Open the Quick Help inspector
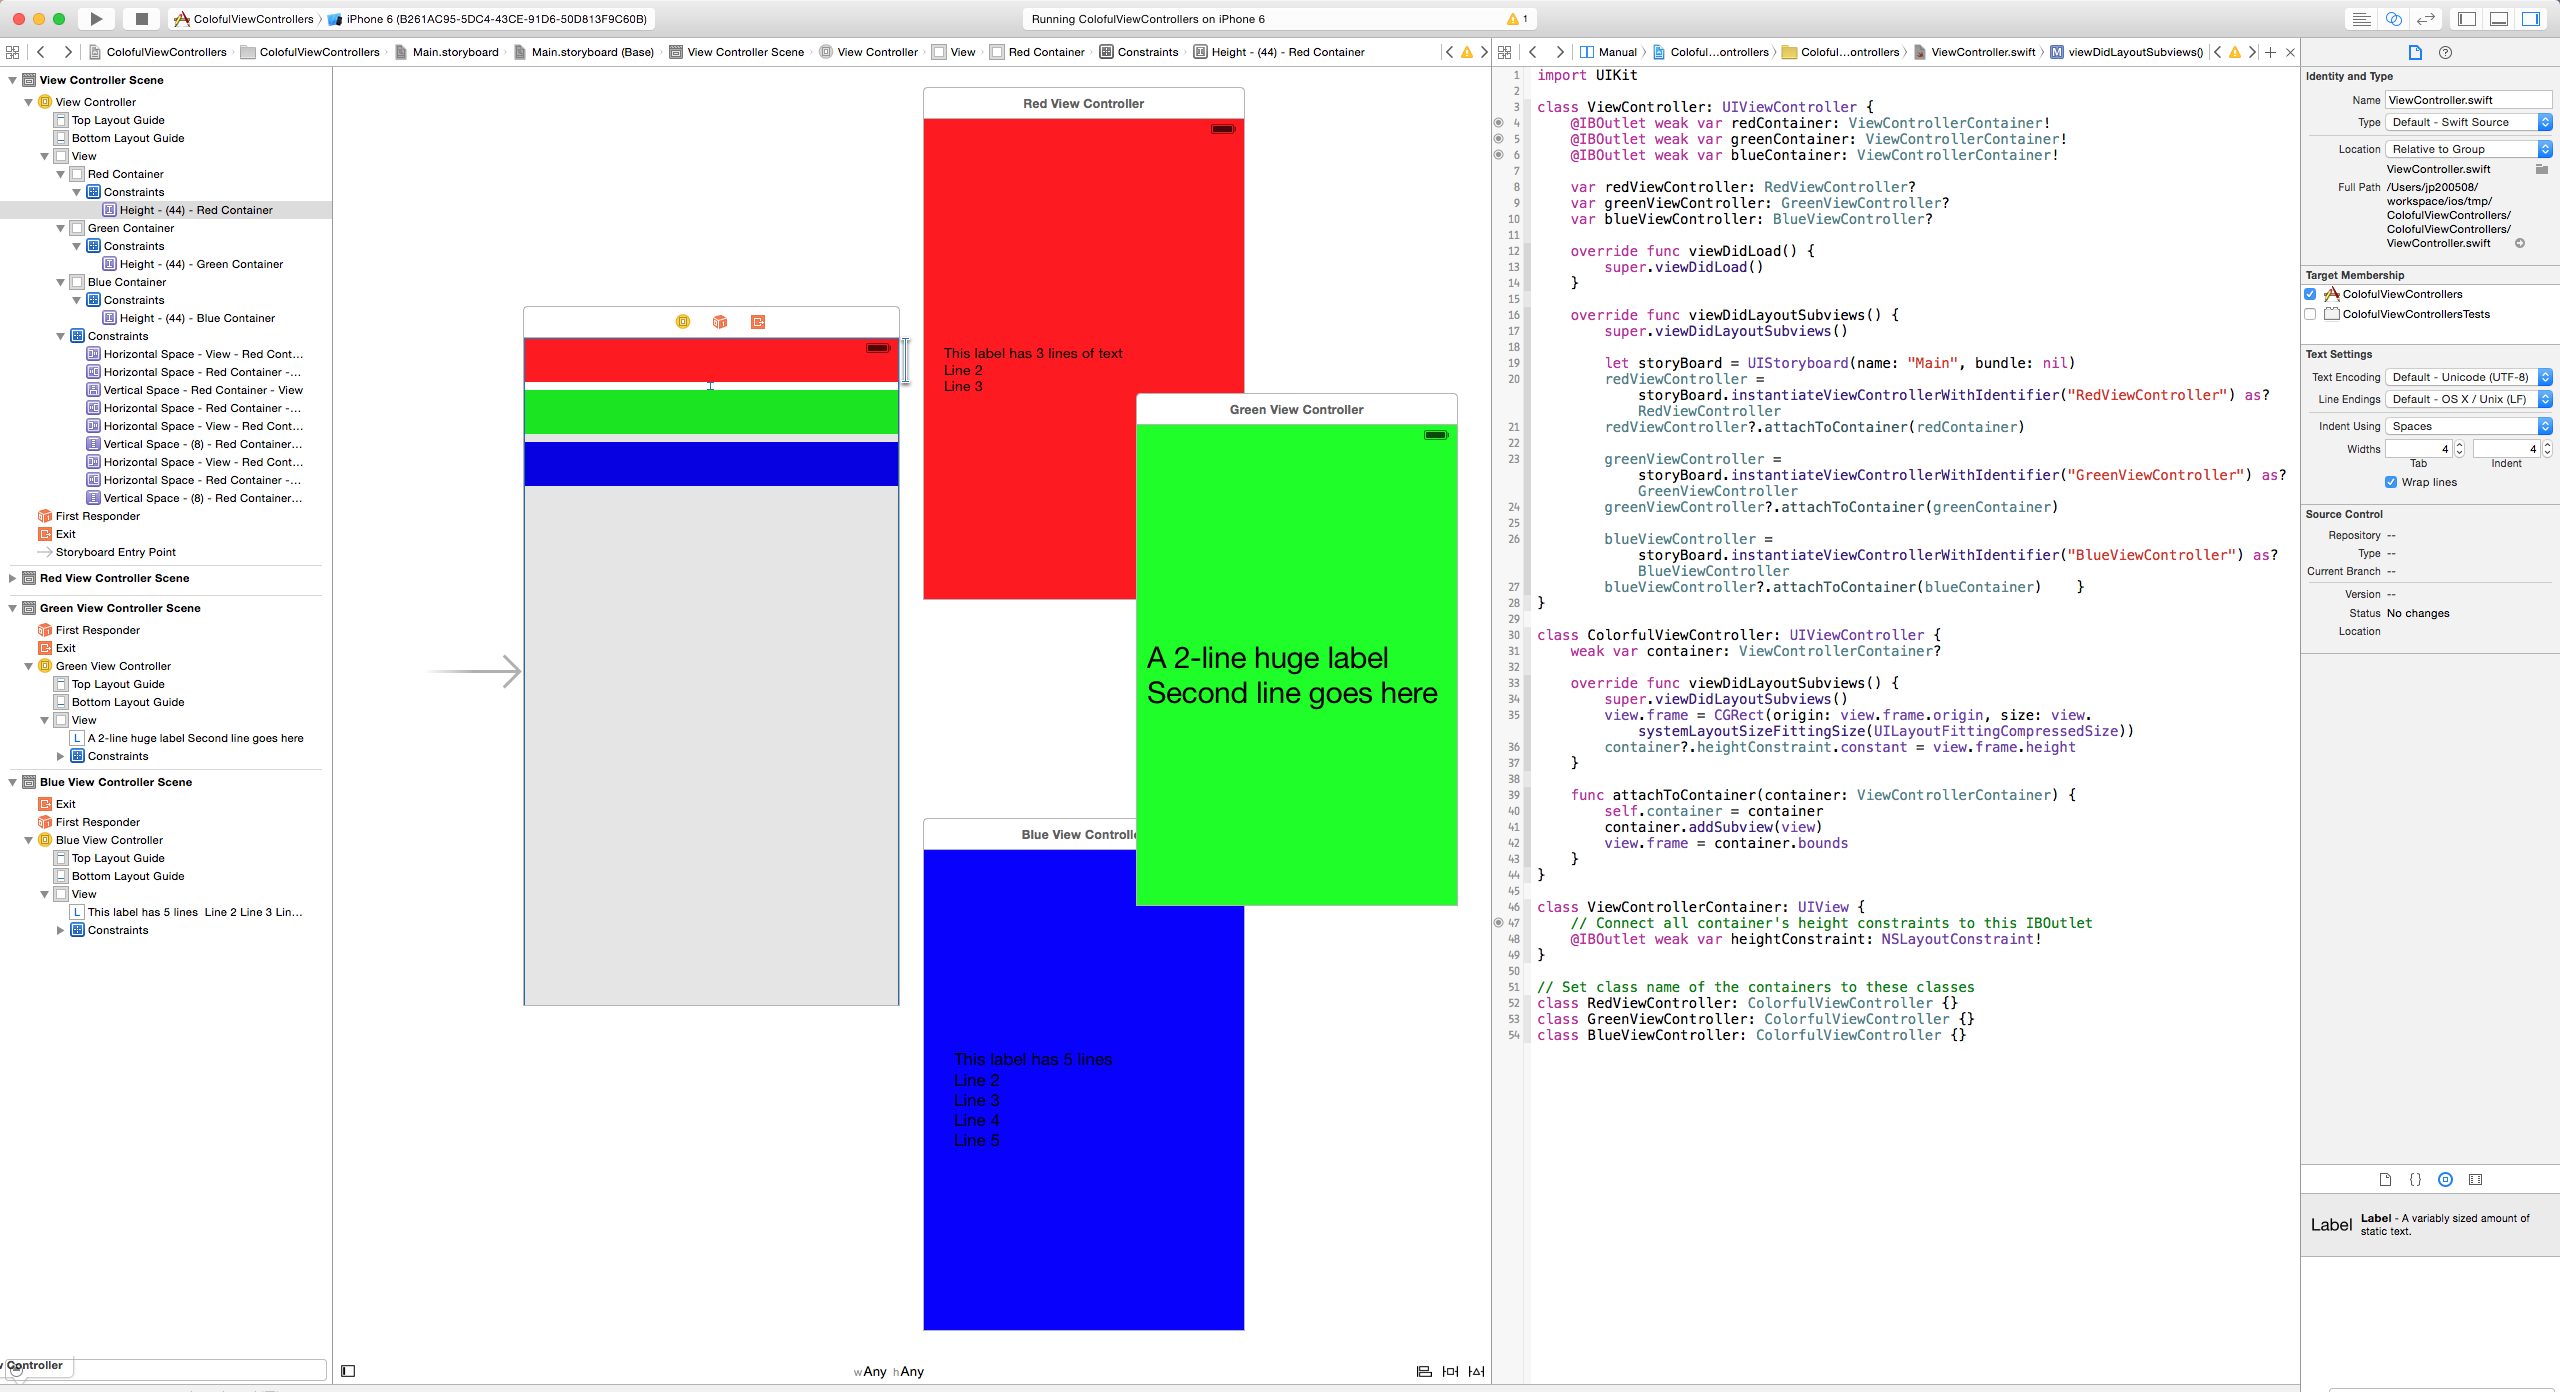2560x1392 pixels. [2445, 52]
